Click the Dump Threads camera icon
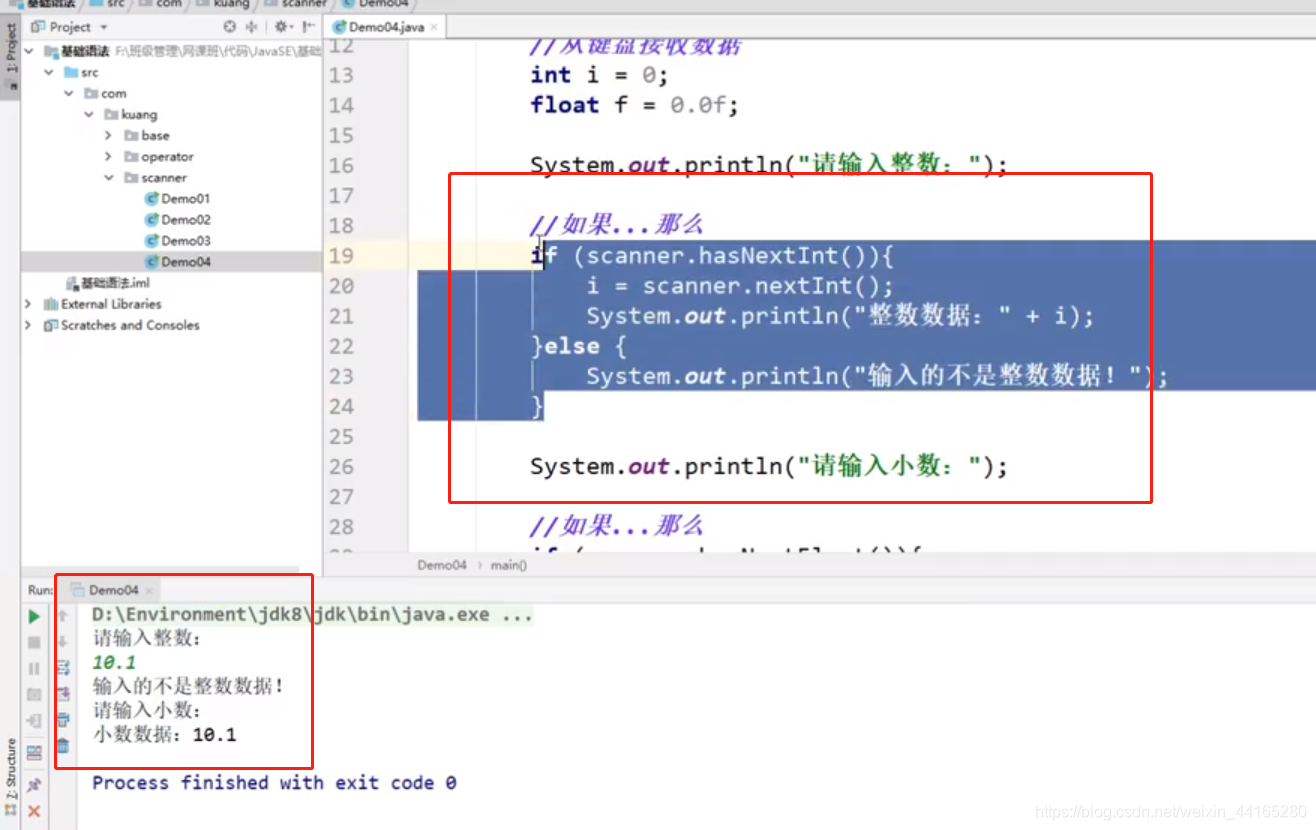This screenshot has height=830, width=1316. (34, 695)
